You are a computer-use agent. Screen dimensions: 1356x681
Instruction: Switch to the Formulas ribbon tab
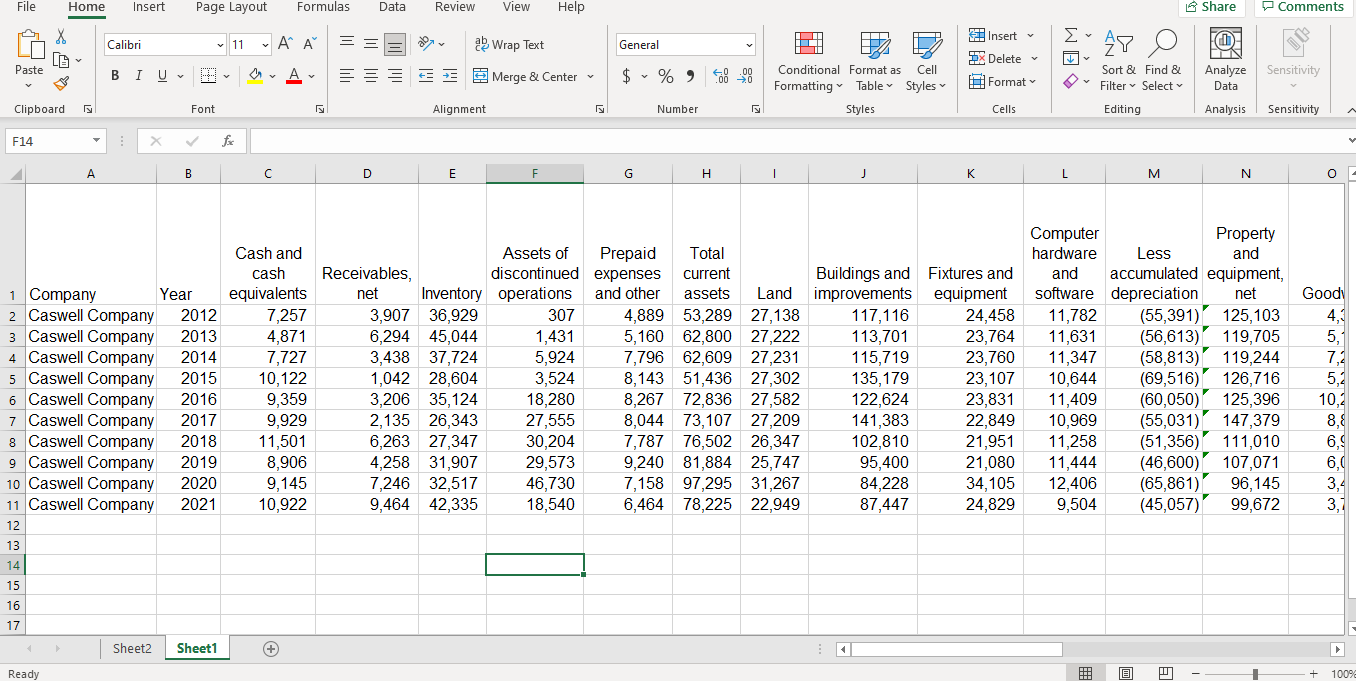pyautogui.click(x=323, y=8)
